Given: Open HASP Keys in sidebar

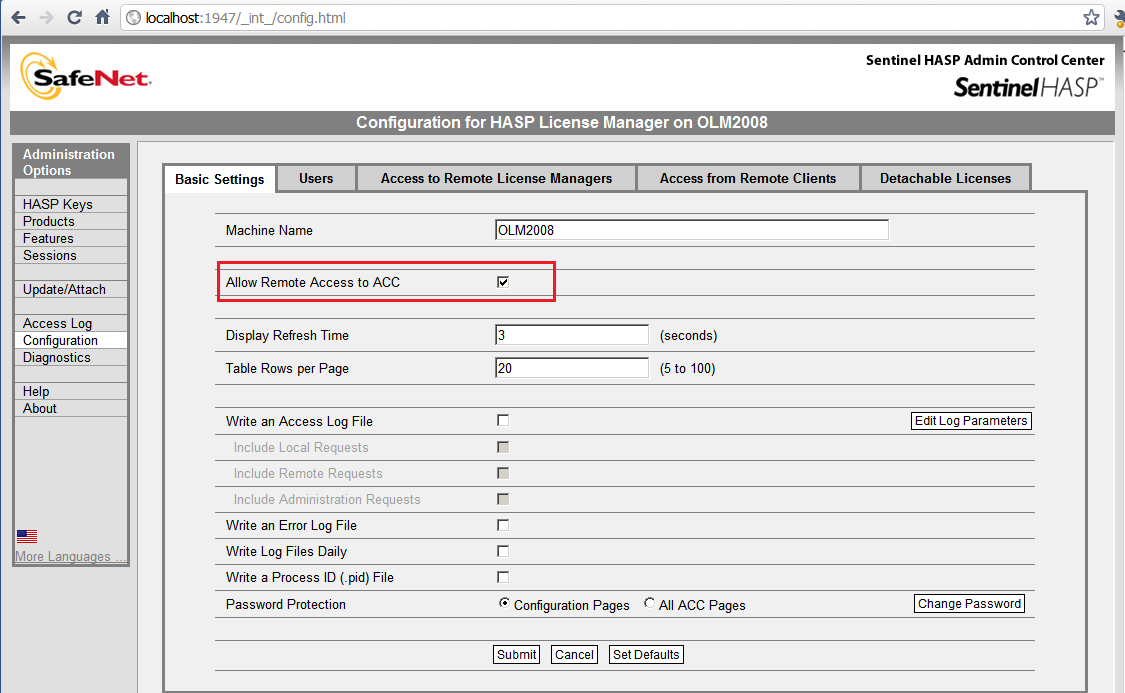Looking at the screenshot, I should [70, 204].
